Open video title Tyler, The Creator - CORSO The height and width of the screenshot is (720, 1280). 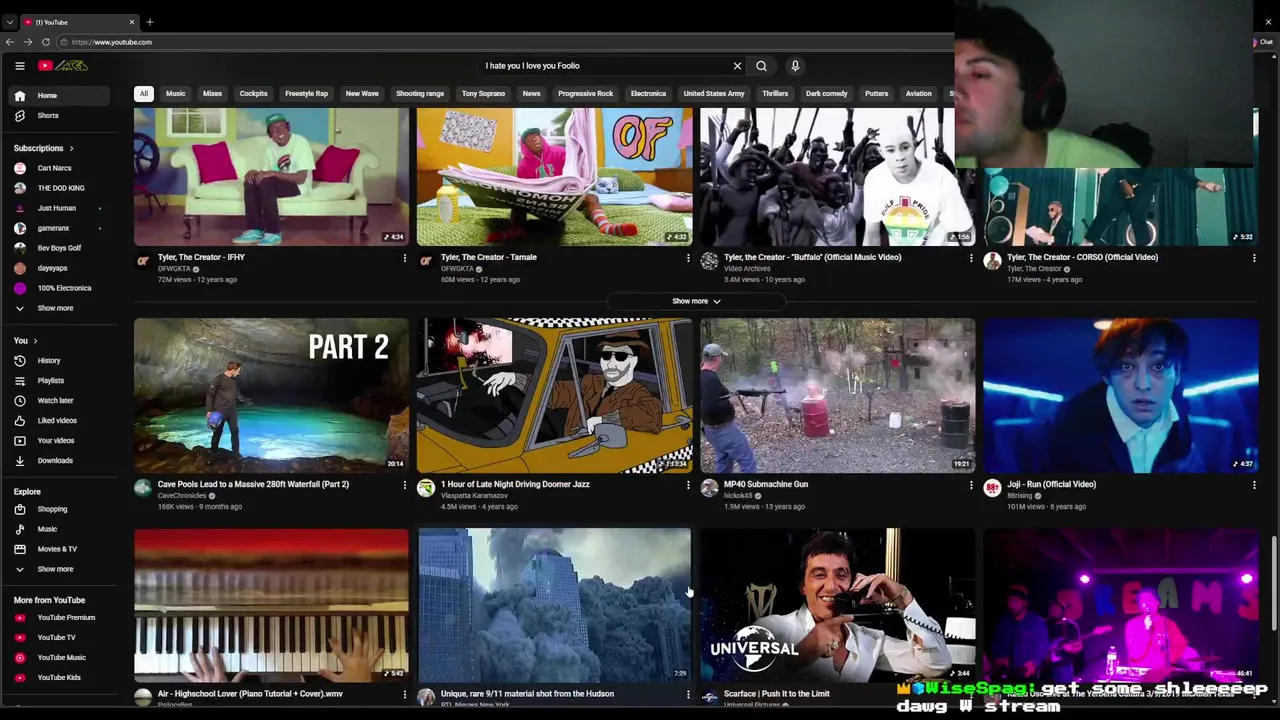1082,257
